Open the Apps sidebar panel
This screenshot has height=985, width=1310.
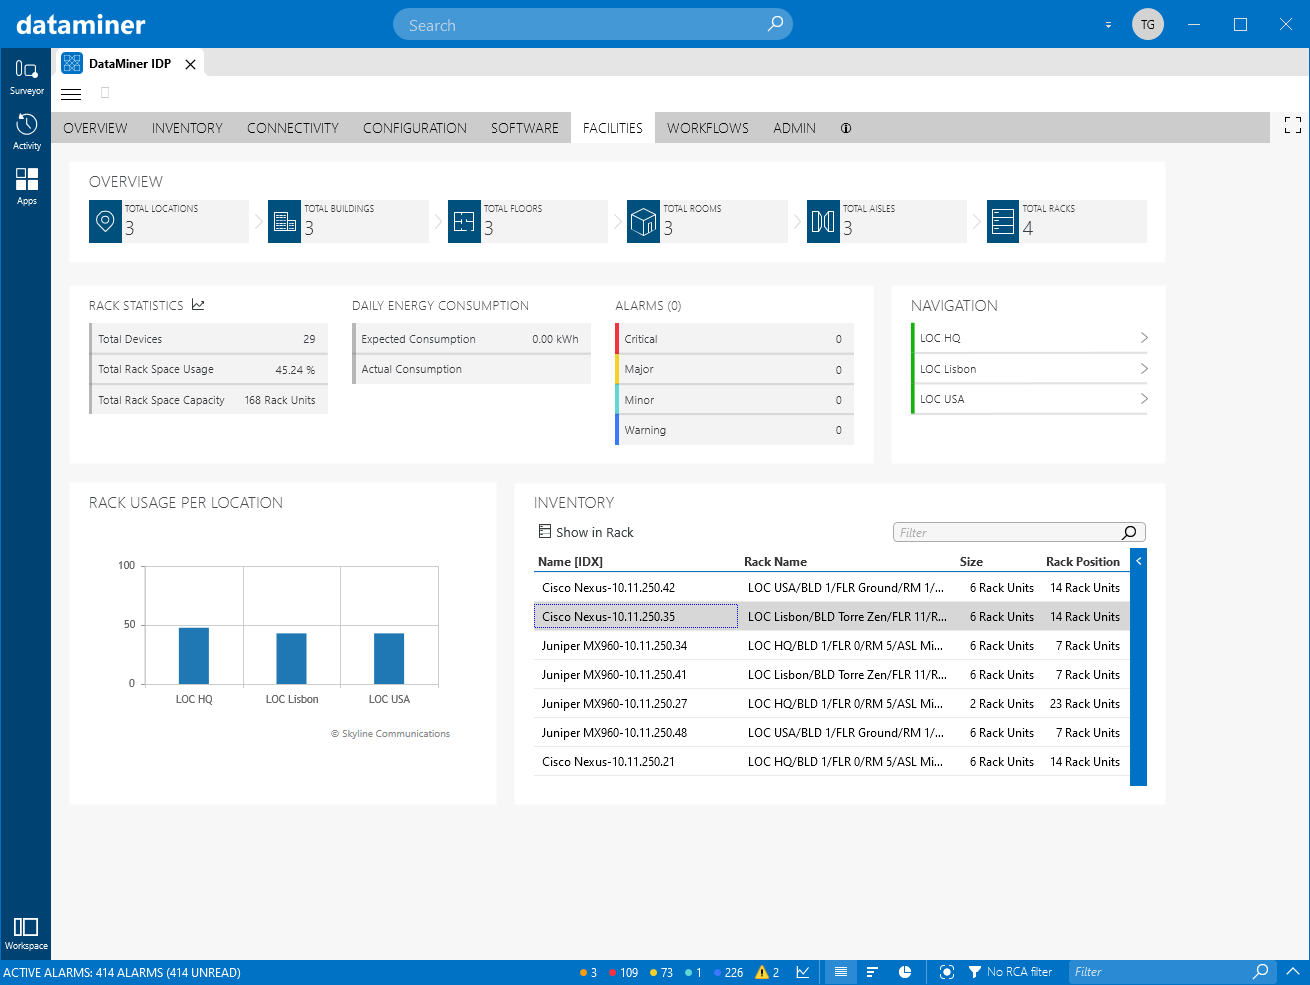coord(26,186)
